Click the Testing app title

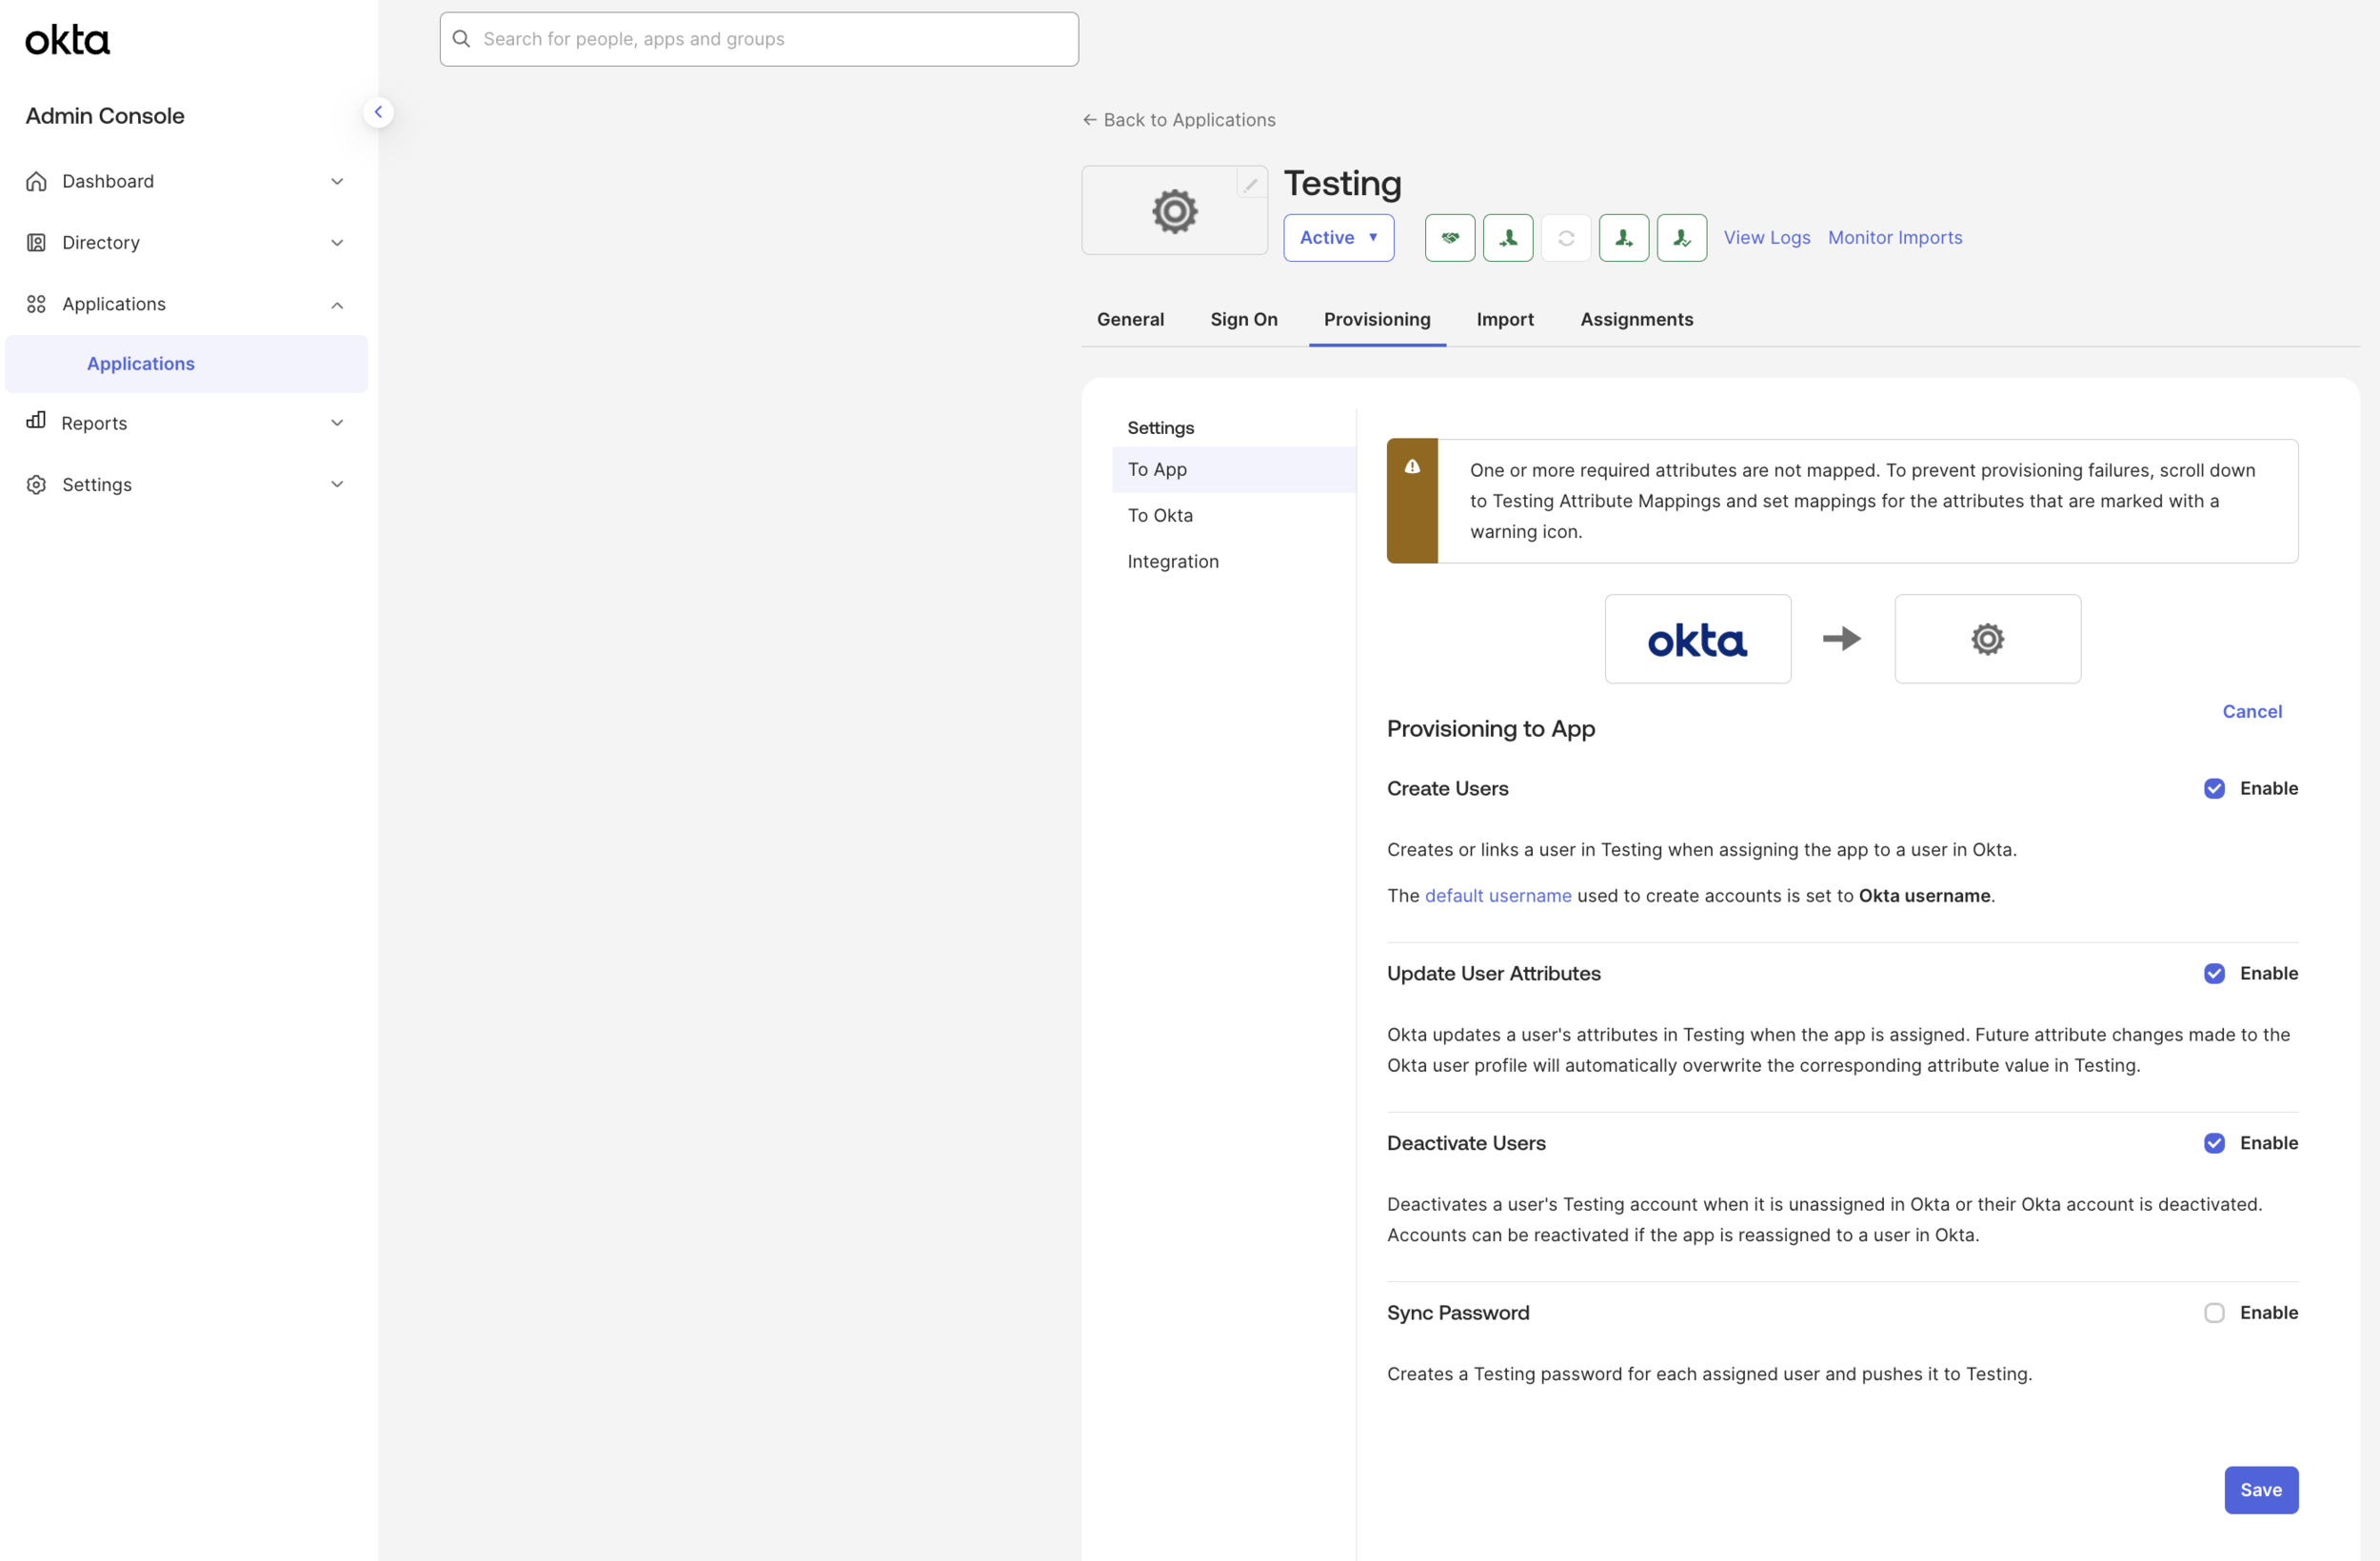[x=1342, y=184]
